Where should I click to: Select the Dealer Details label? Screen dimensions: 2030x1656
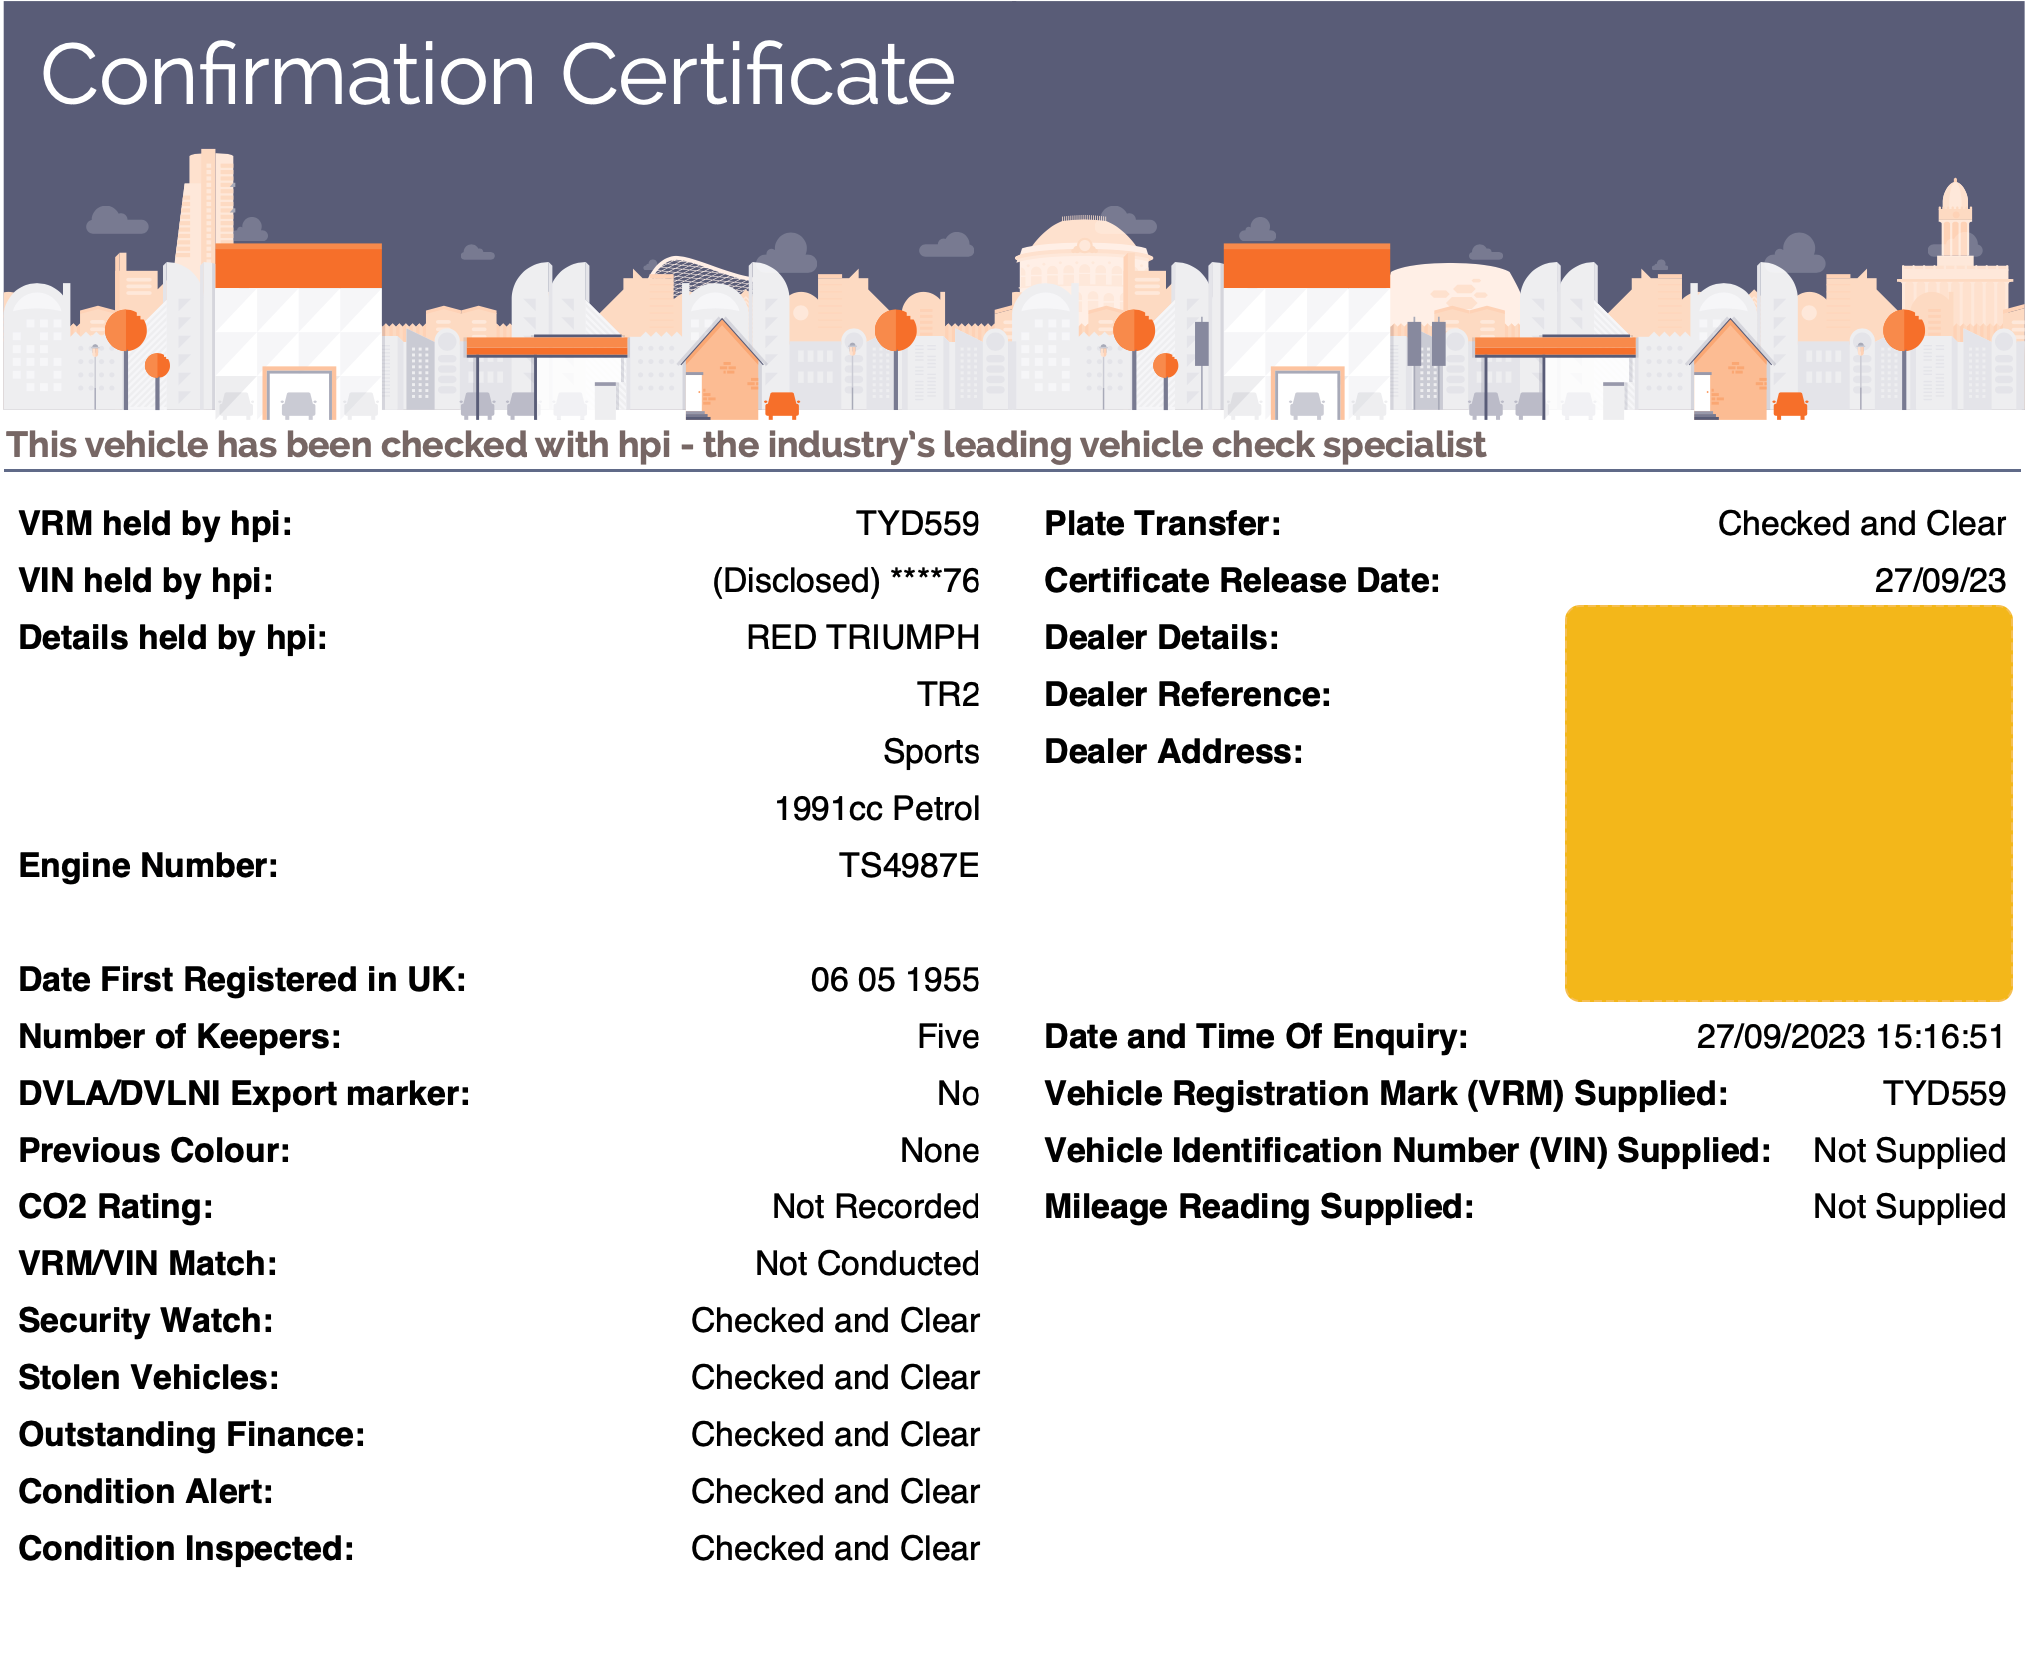point(1161,637)
